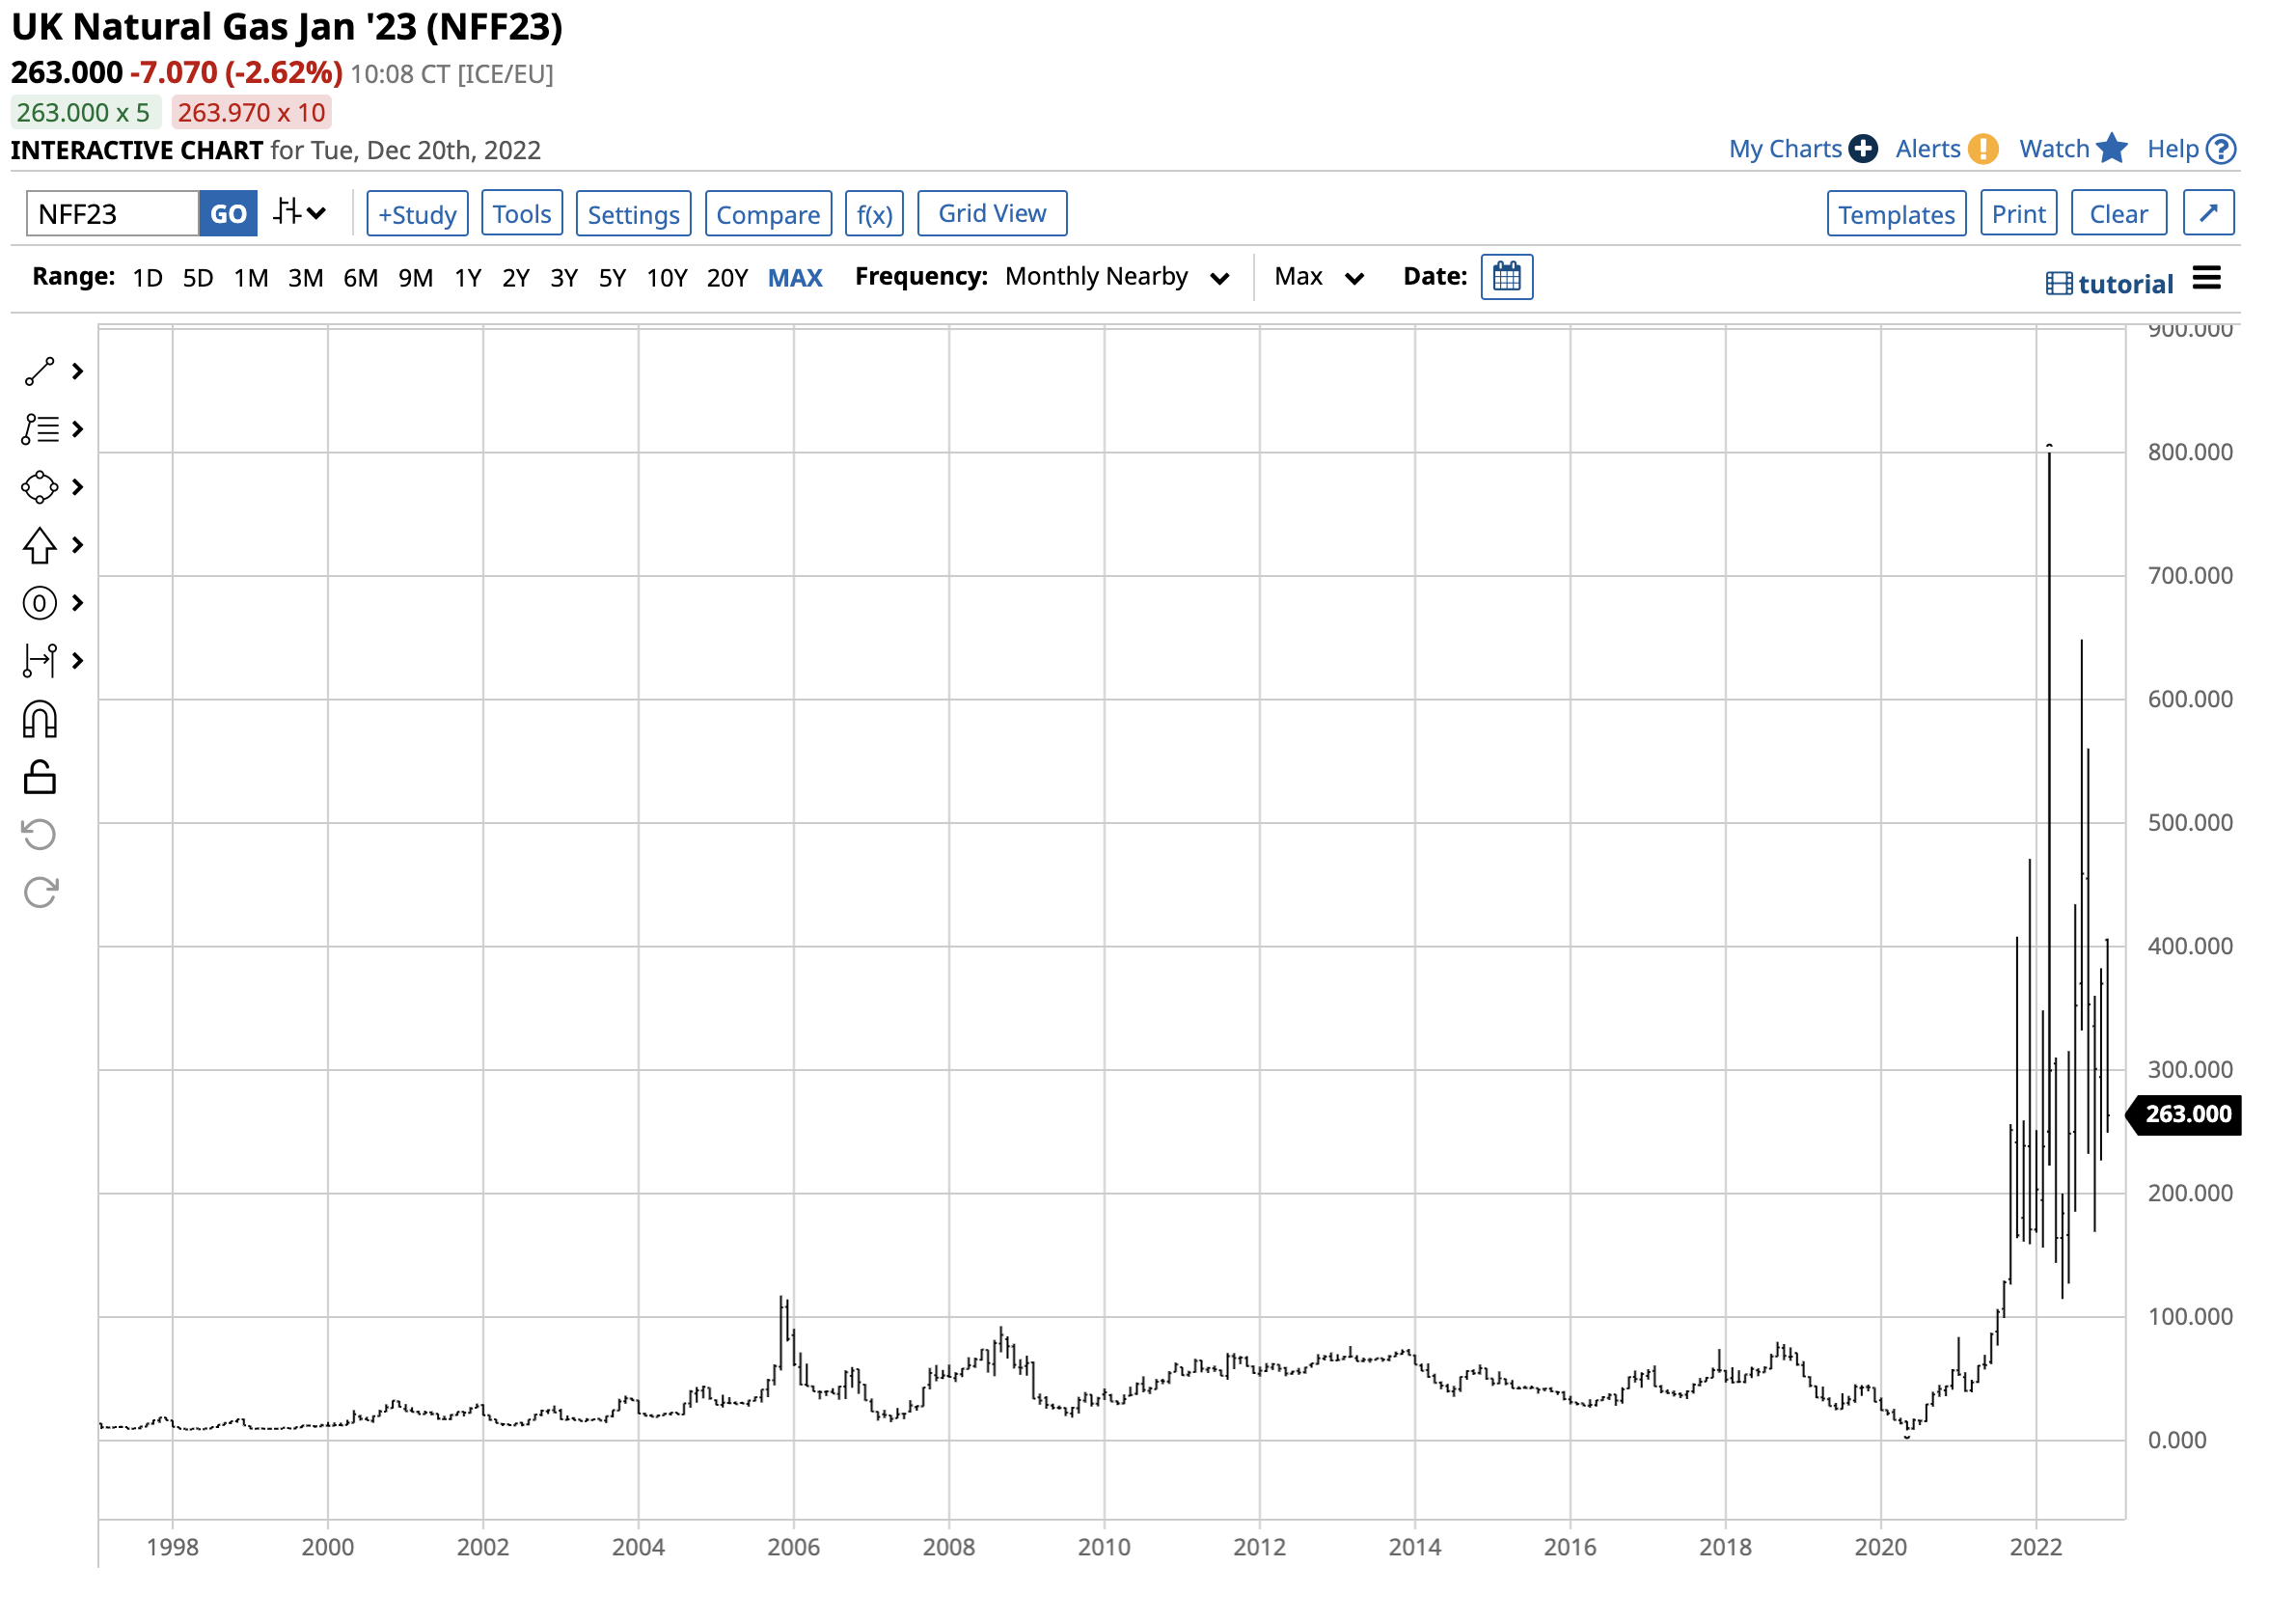This screenshot has height=1621, width=2296.
Task: Click the Grid View button
Action: pyautogui.click(x=993, y=214)
